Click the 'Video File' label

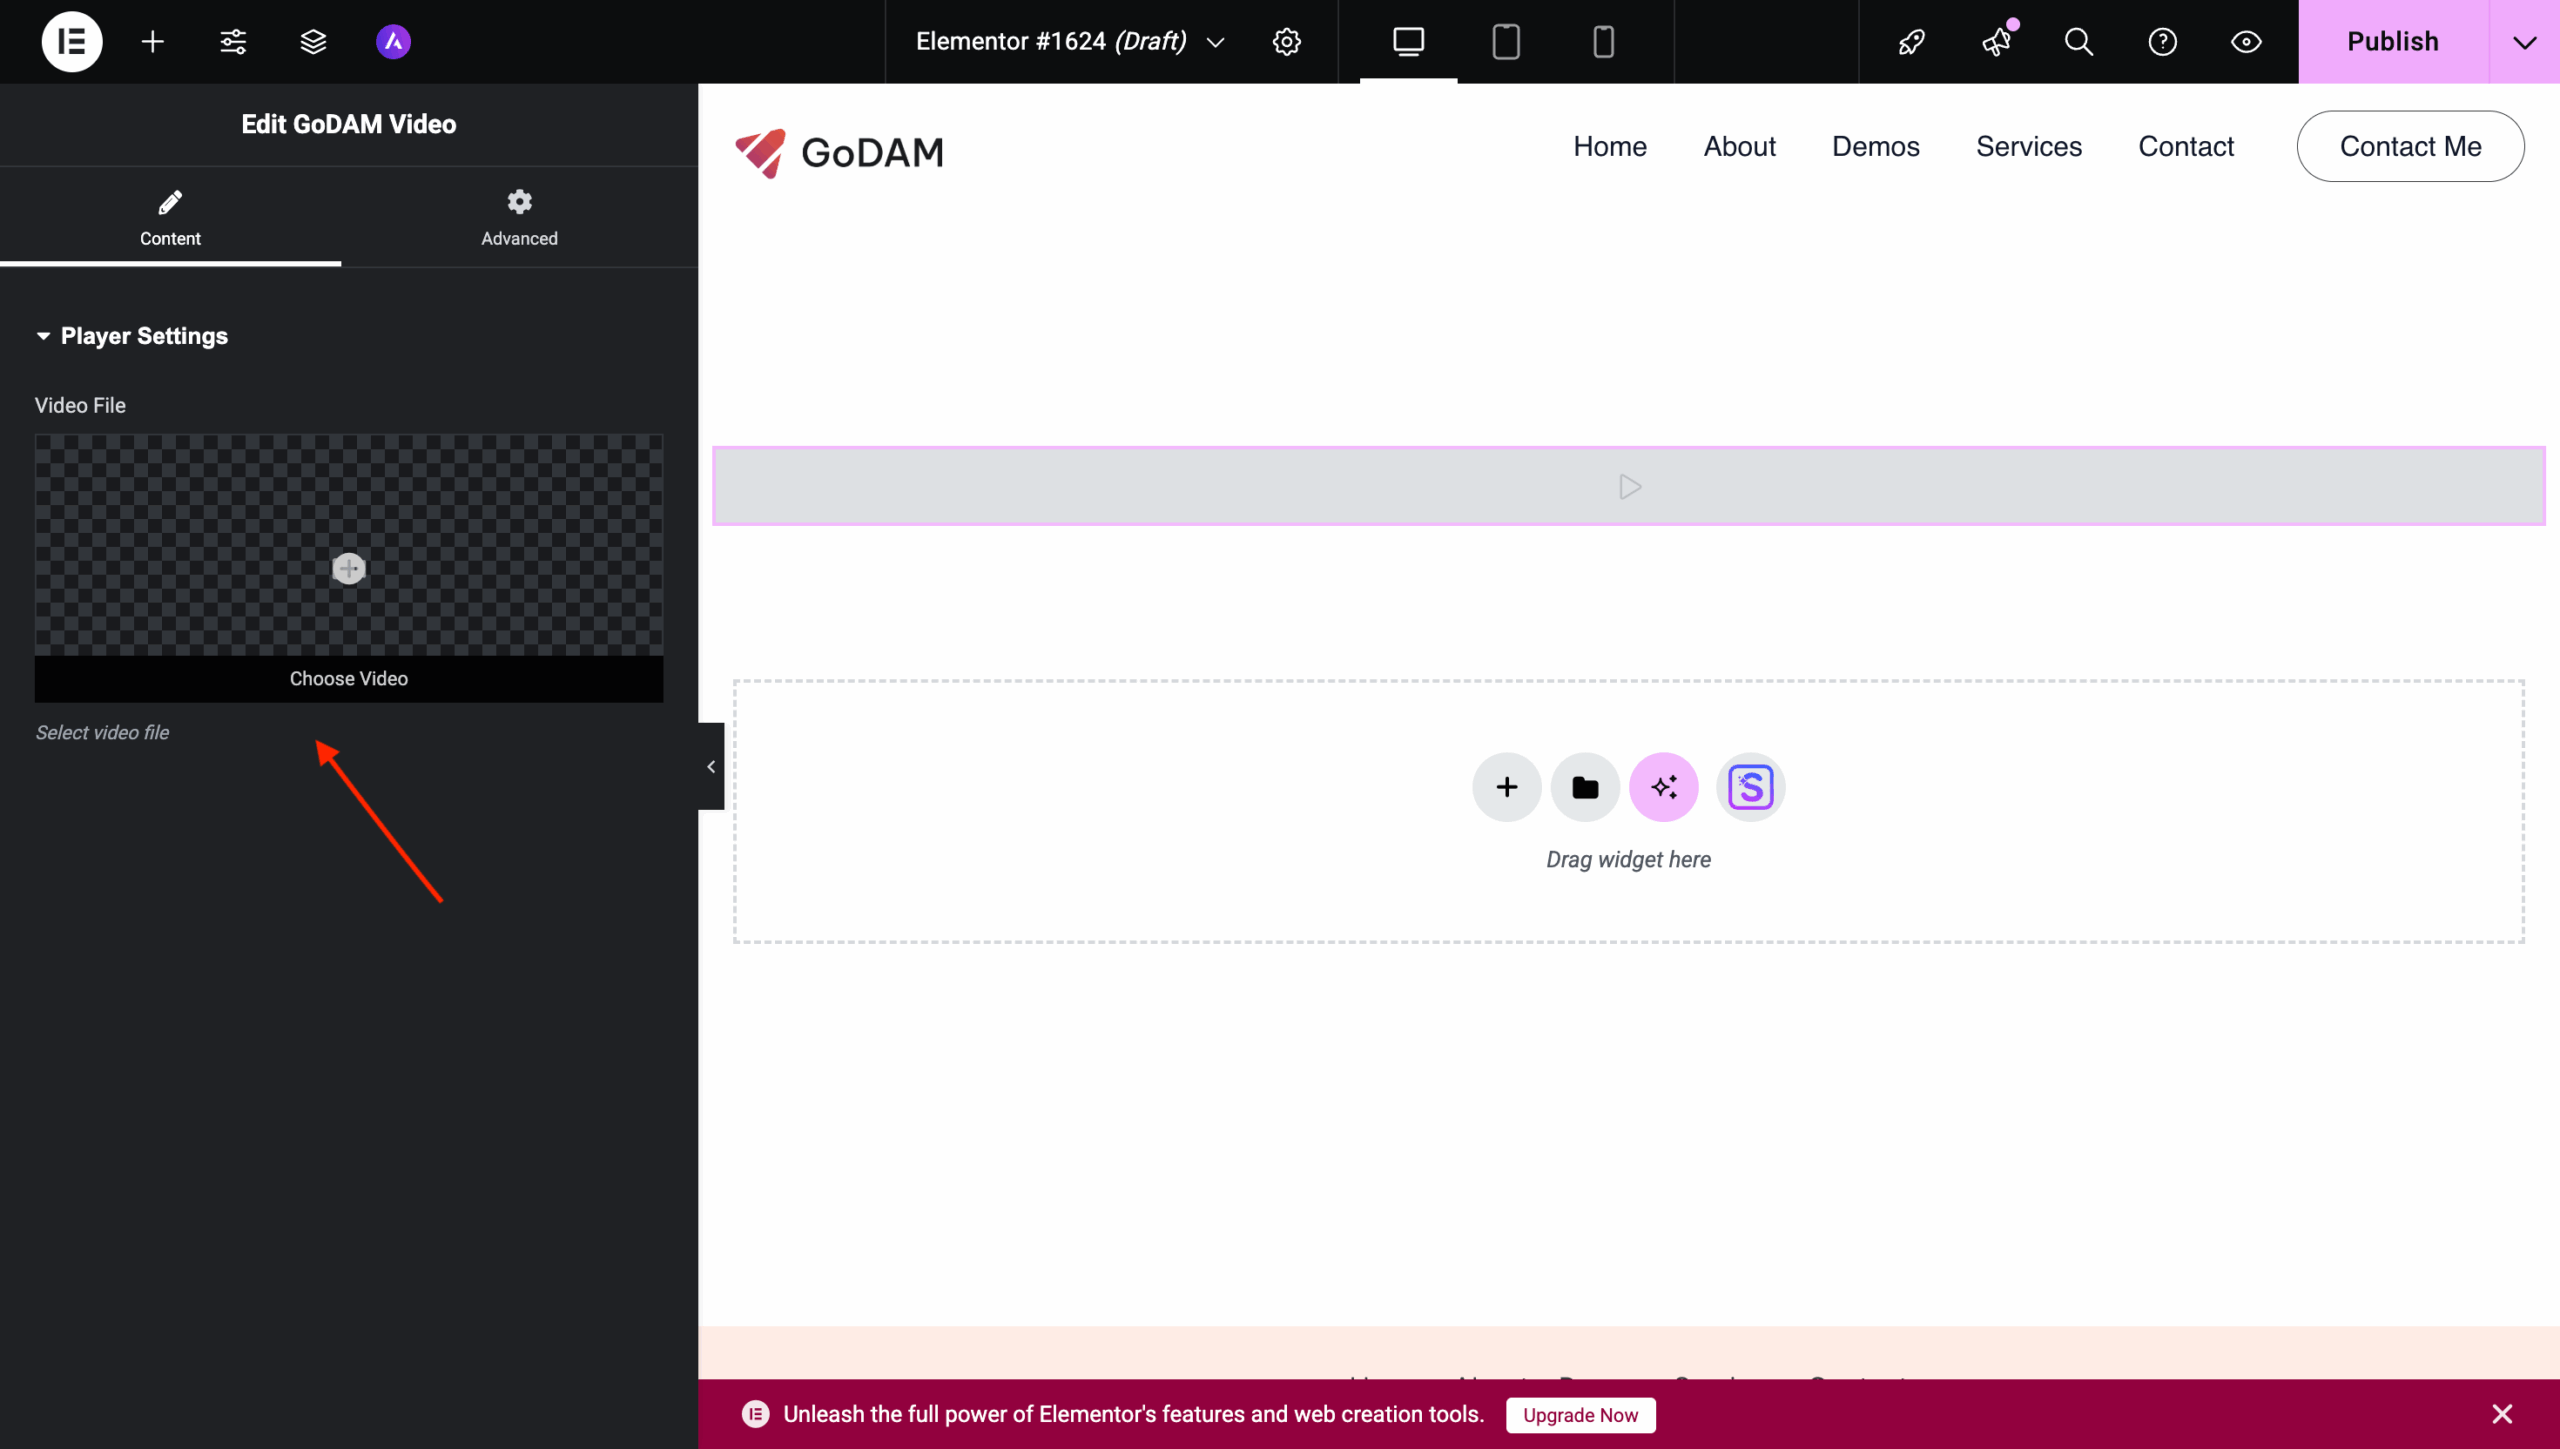[x=80, y=406]
